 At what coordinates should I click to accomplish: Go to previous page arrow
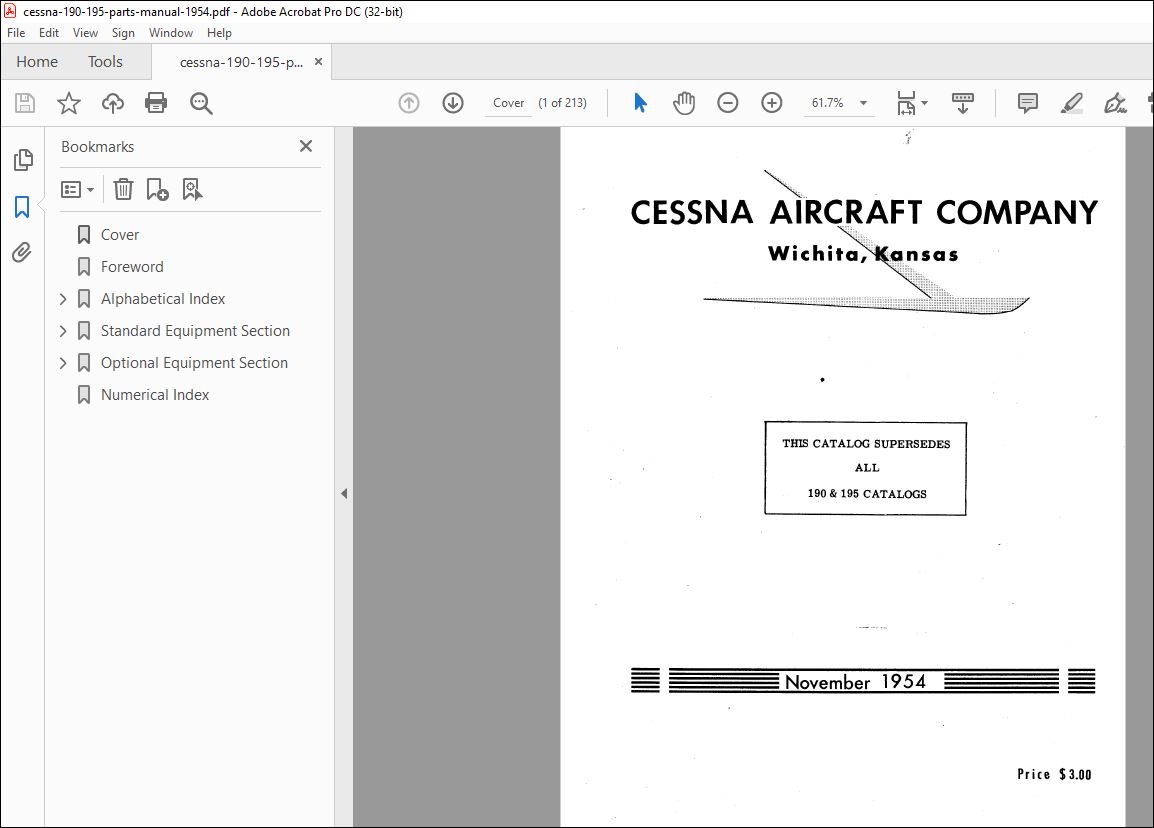point(409,103)
